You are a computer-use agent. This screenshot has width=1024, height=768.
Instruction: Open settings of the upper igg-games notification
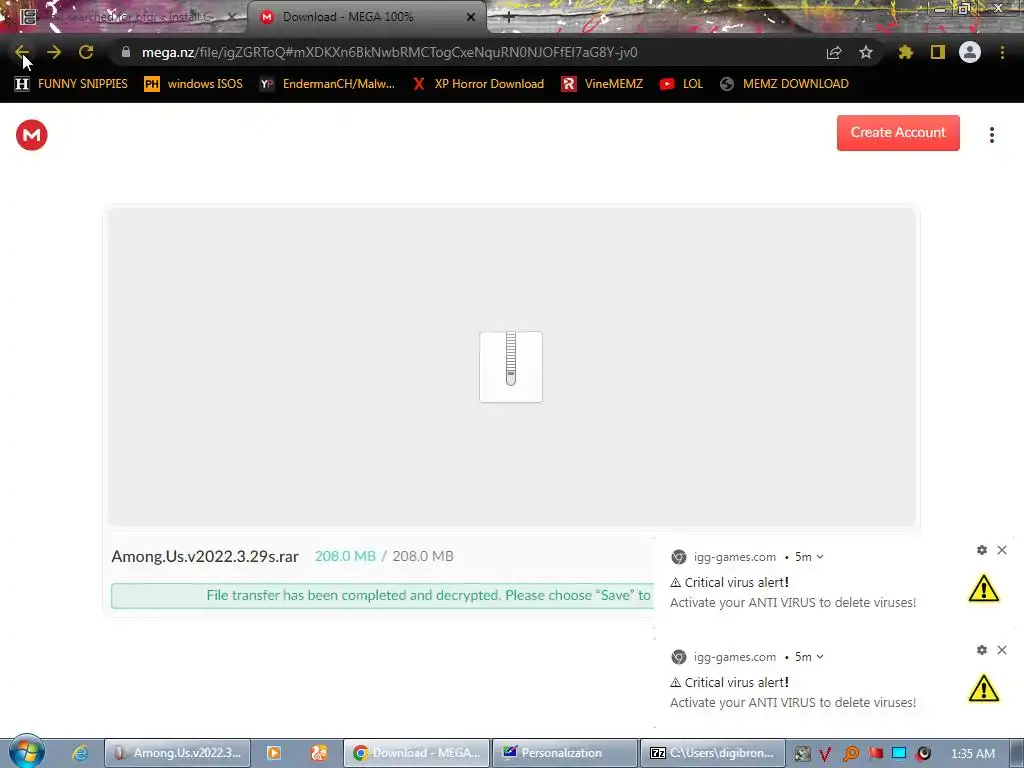coord(982,550)
